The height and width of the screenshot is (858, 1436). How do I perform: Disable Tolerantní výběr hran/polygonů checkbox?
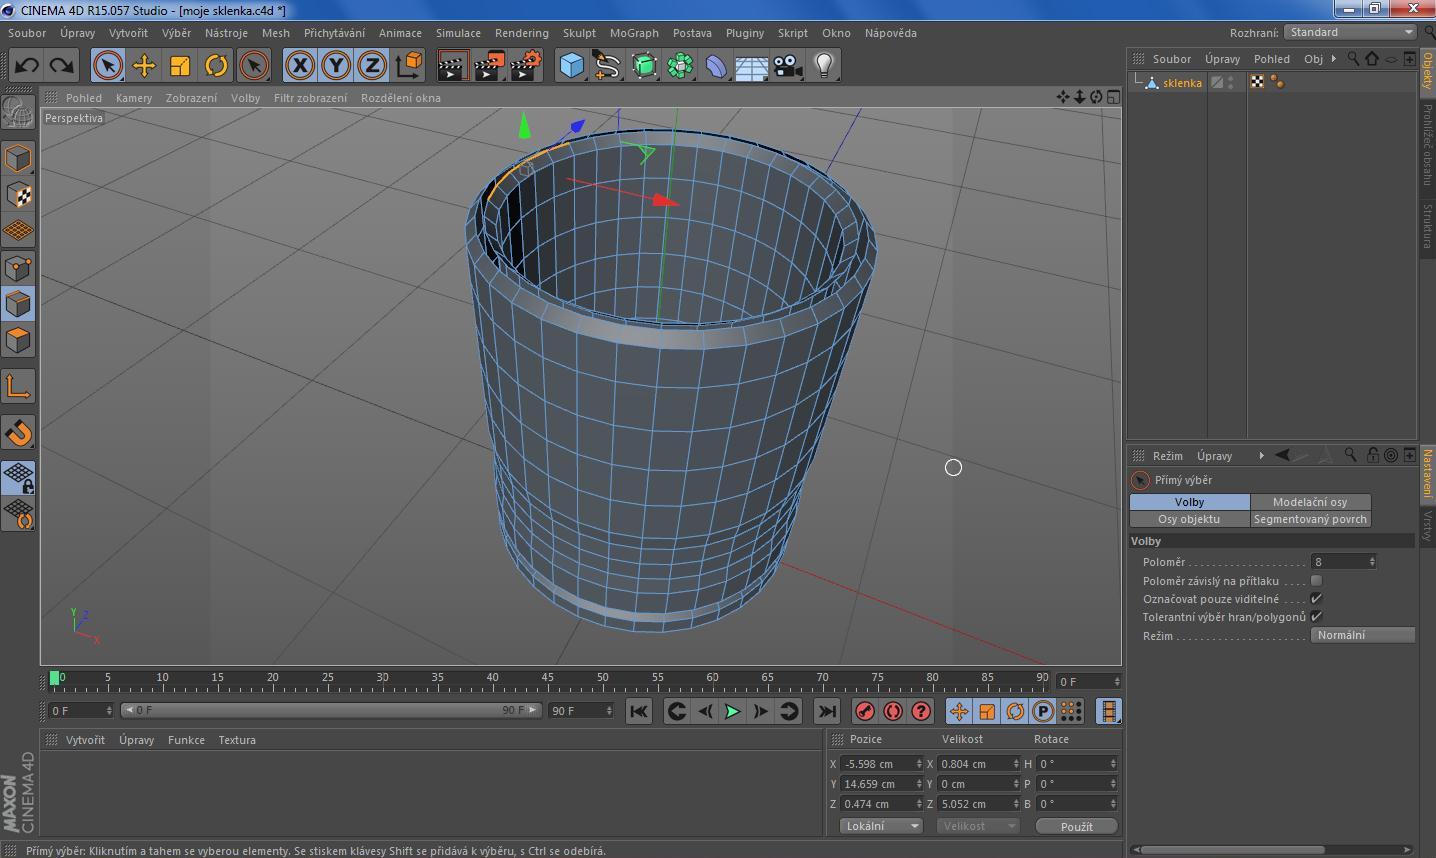[x=1316, y=617]
